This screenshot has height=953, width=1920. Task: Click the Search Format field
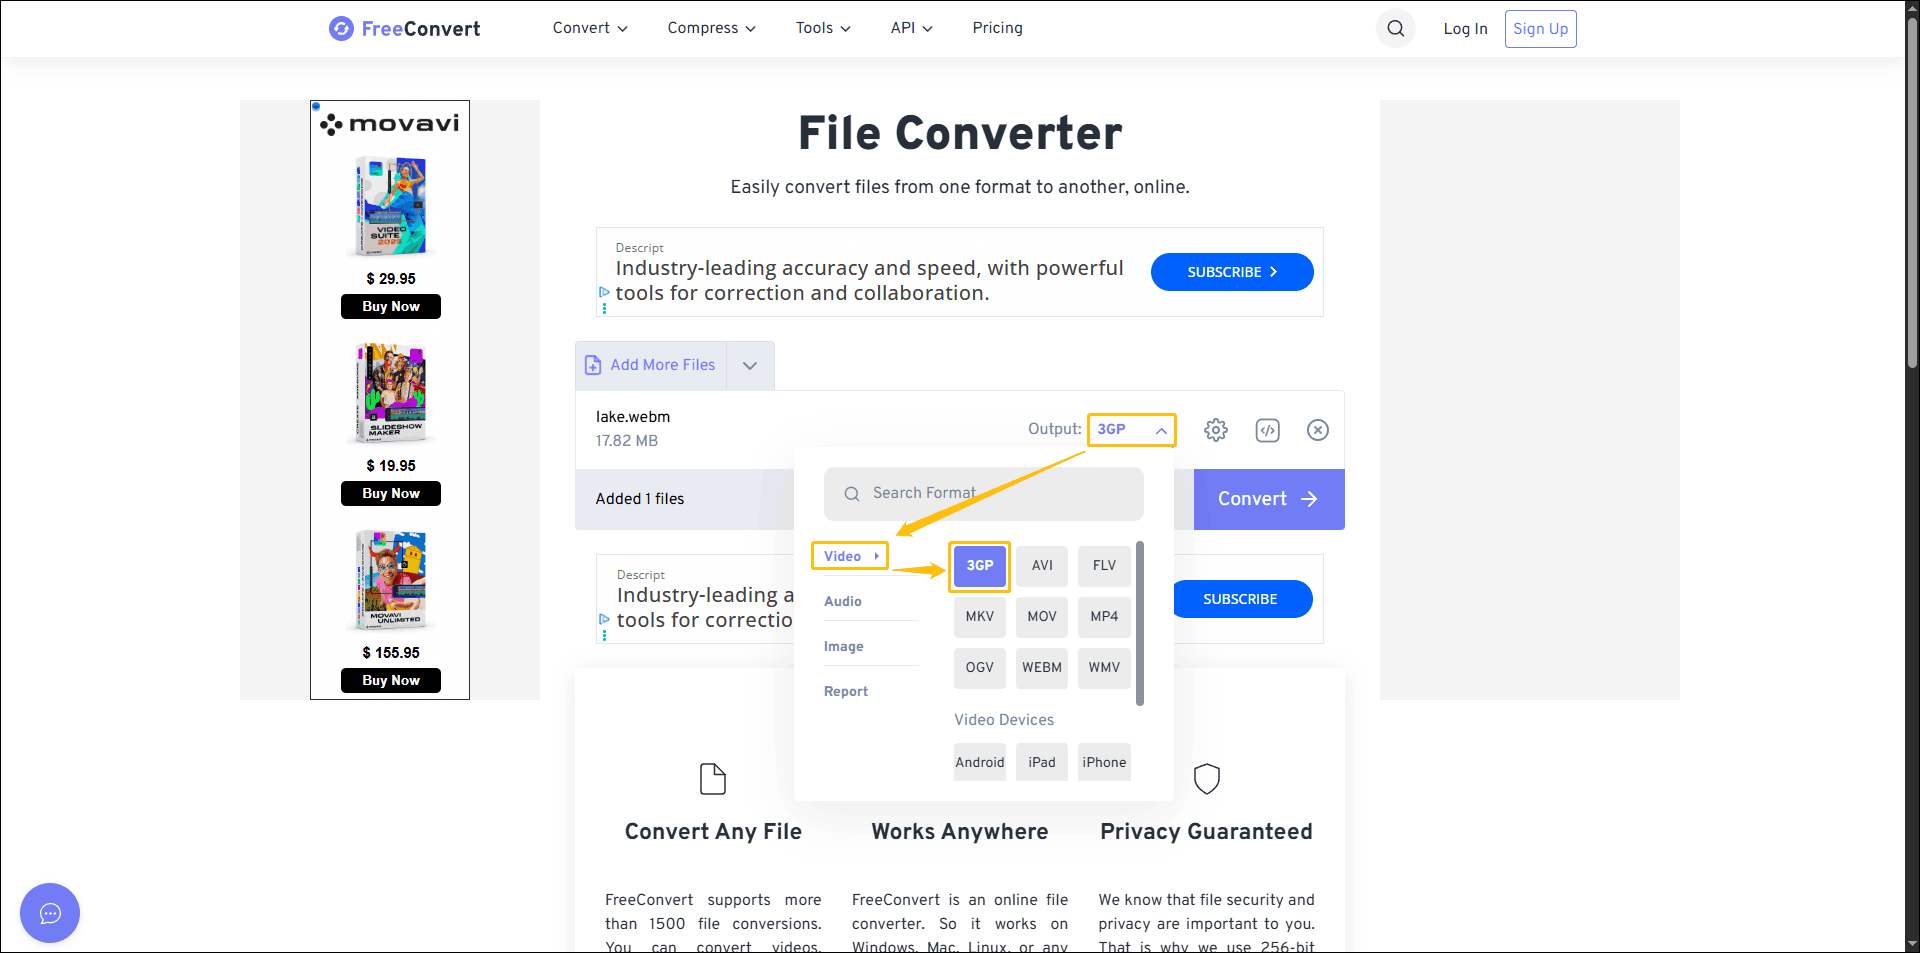coord(984,494)
